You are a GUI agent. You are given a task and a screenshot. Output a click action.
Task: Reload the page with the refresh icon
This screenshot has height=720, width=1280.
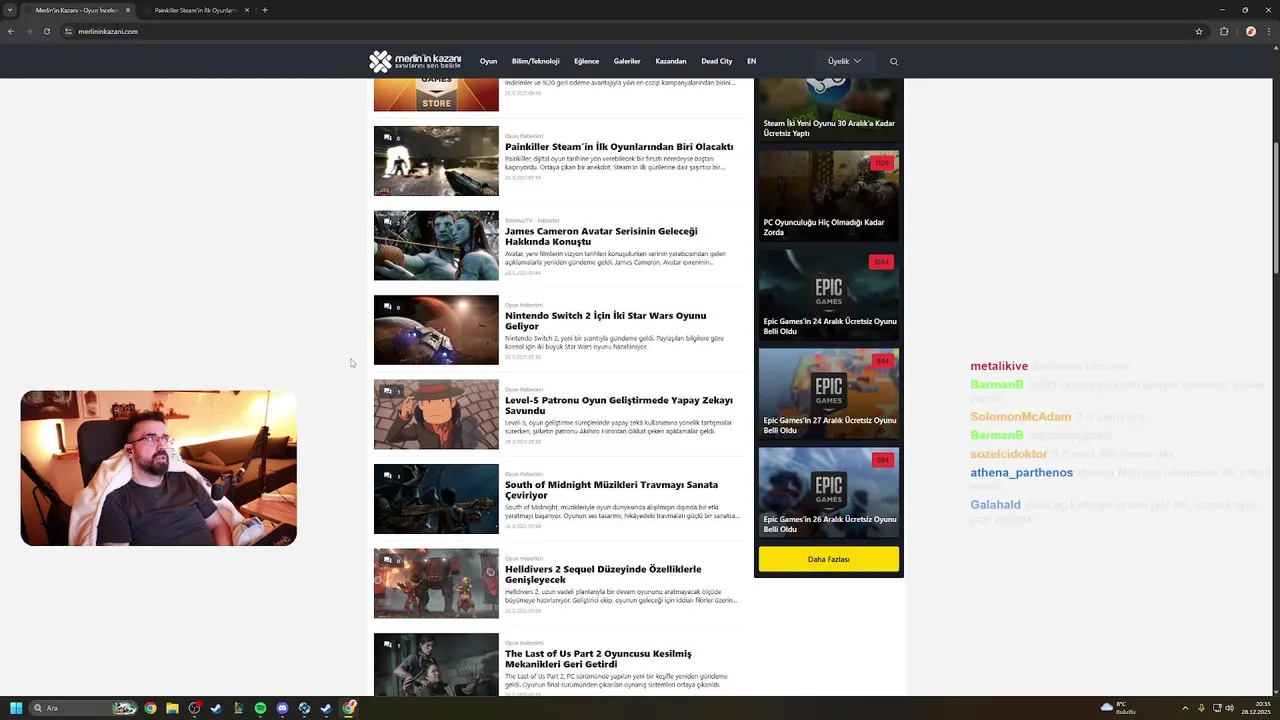[46, 31]
